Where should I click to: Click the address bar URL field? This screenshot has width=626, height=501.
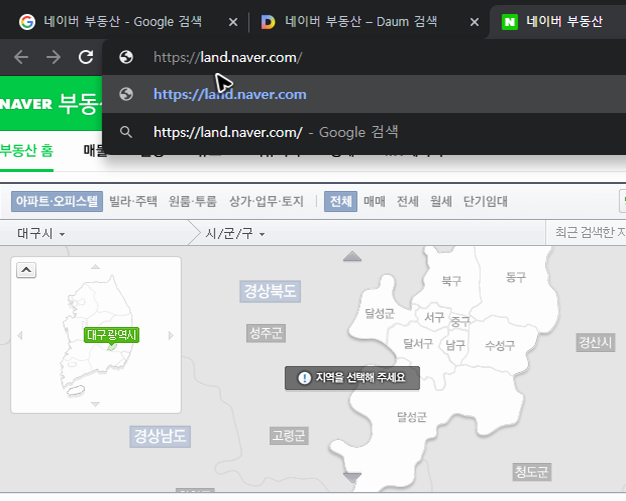pos(364,57)
